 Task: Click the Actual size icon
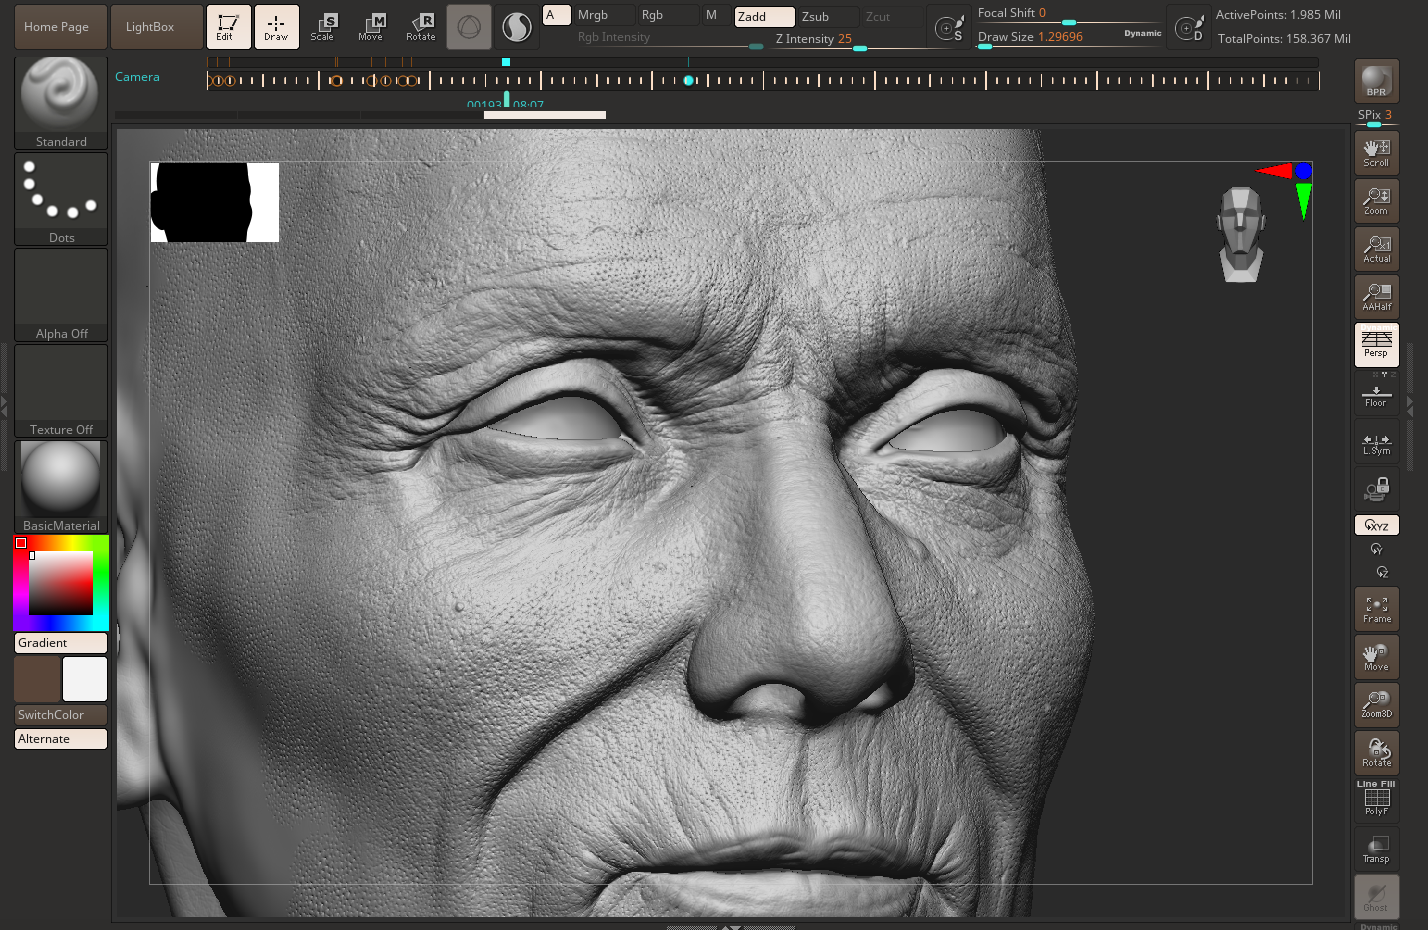[1376, 249]
